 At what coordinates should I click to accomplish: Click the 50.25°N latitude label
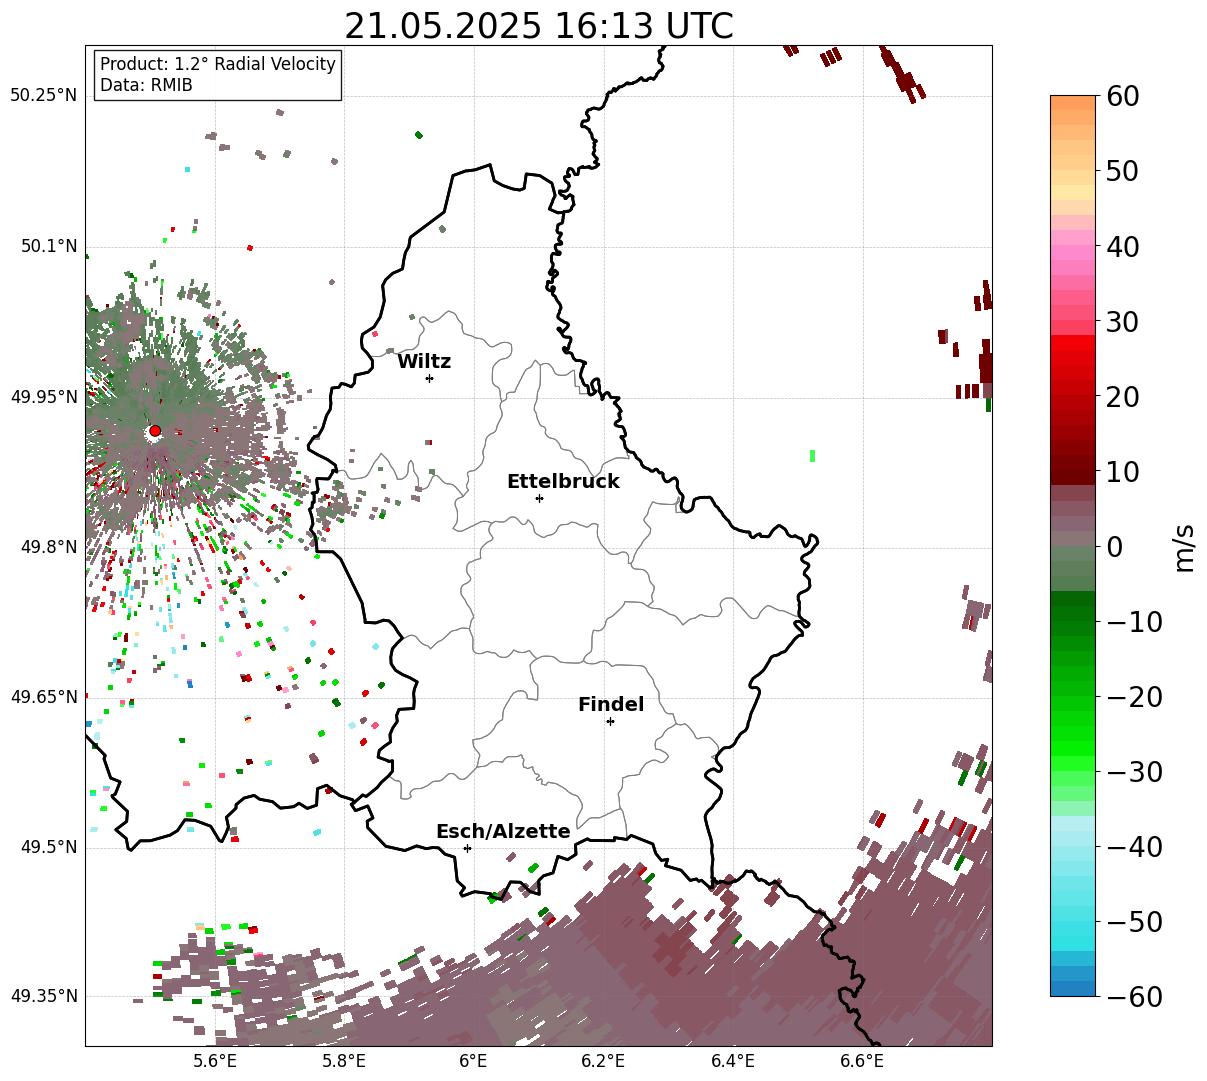[44, 96]
